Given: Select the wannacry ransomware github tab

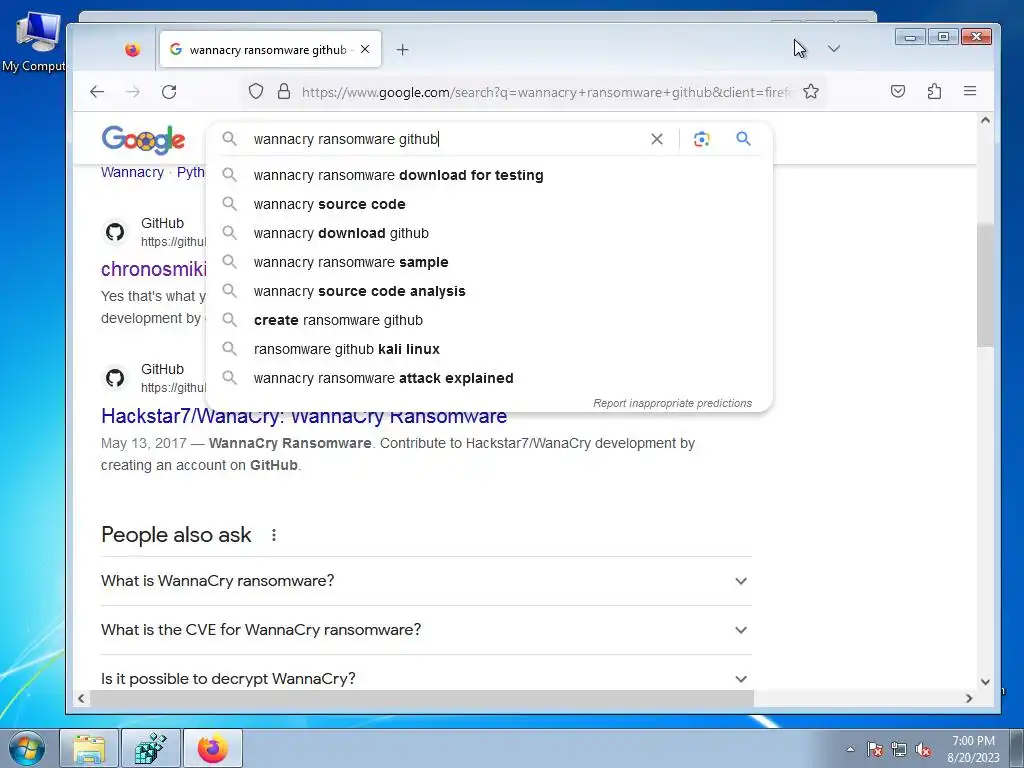Looking at the screenshot, I should [x=270, y=50].
